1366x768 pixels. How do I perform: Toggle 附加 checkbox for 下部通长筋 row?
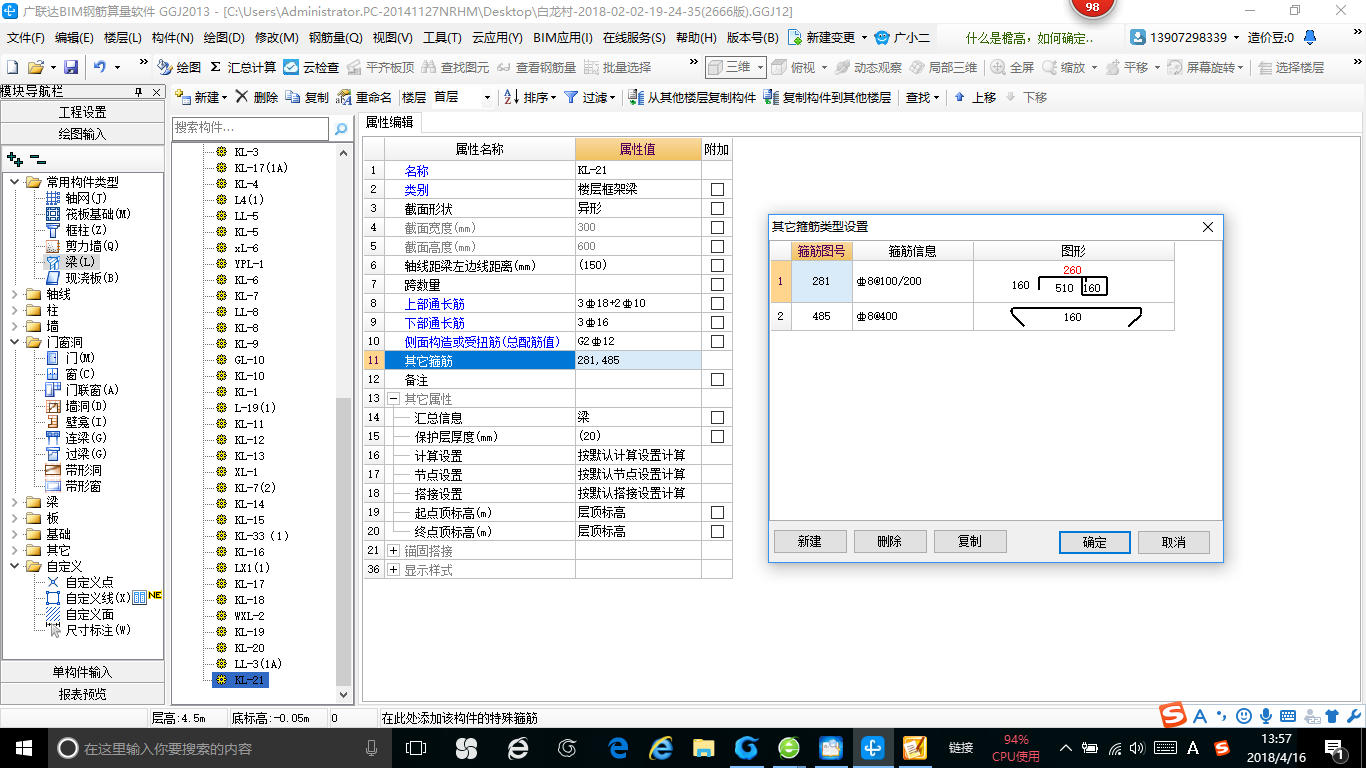tap(717, 322)
